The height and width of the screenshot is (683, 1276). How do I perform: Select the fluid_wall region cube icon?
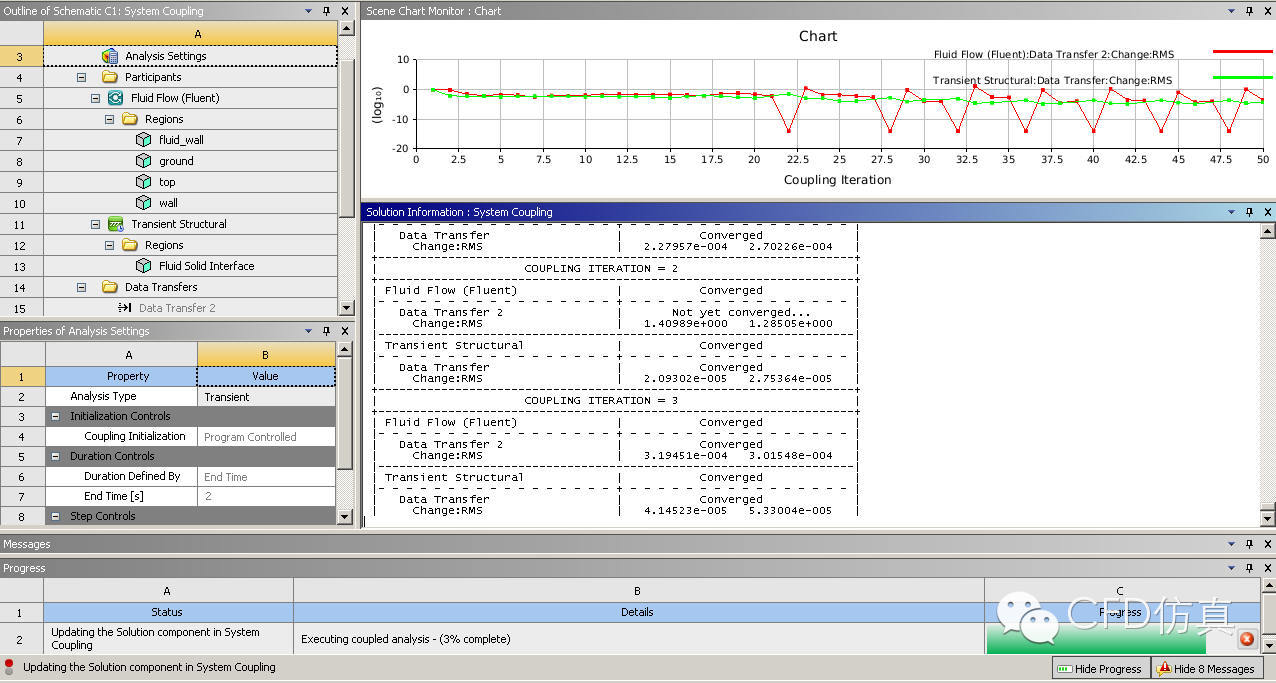click(x=143, y=140)
